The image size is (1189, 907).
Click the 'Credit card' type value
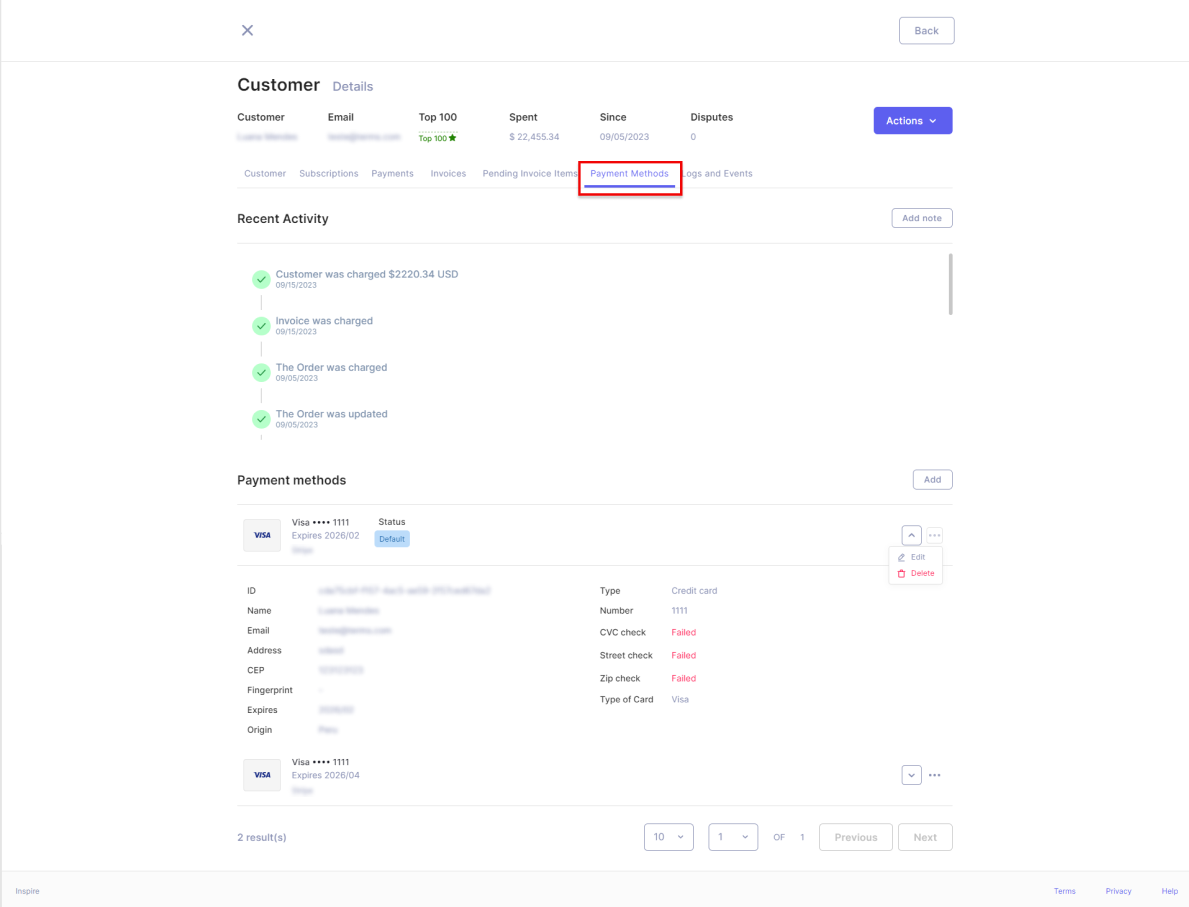pos(694,591)
